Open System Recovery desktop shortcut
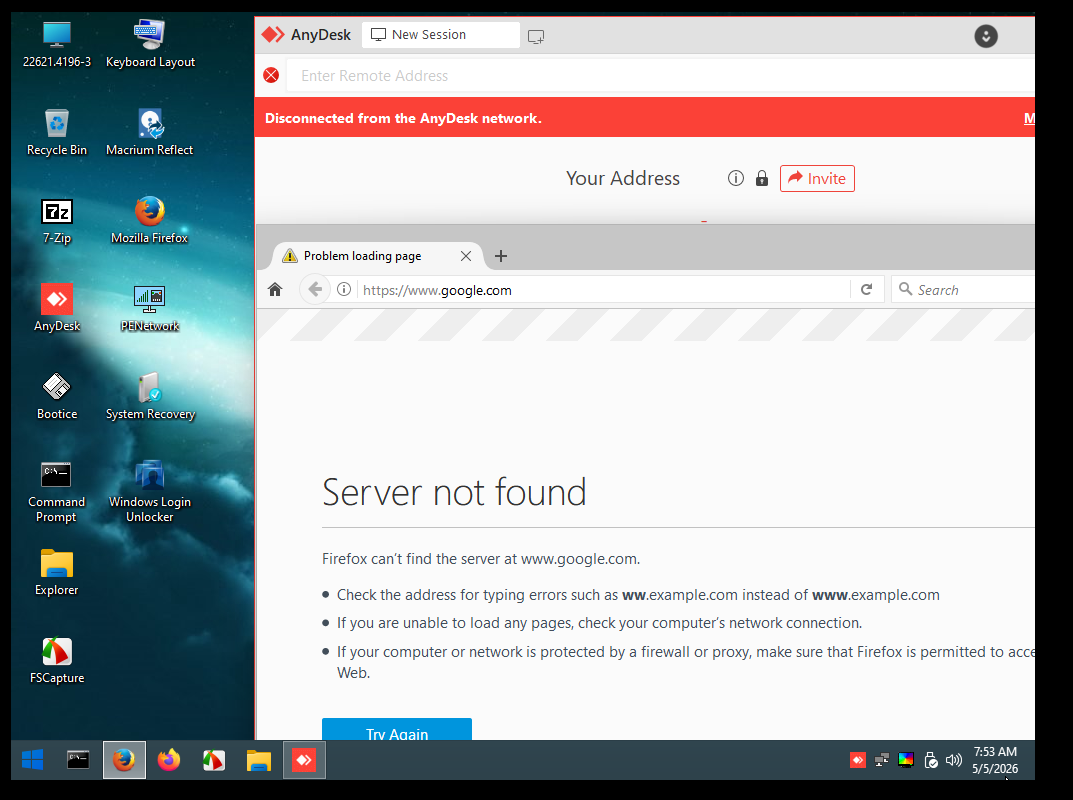The height and width of the screenshot is (800, 1073). [150, 396]
